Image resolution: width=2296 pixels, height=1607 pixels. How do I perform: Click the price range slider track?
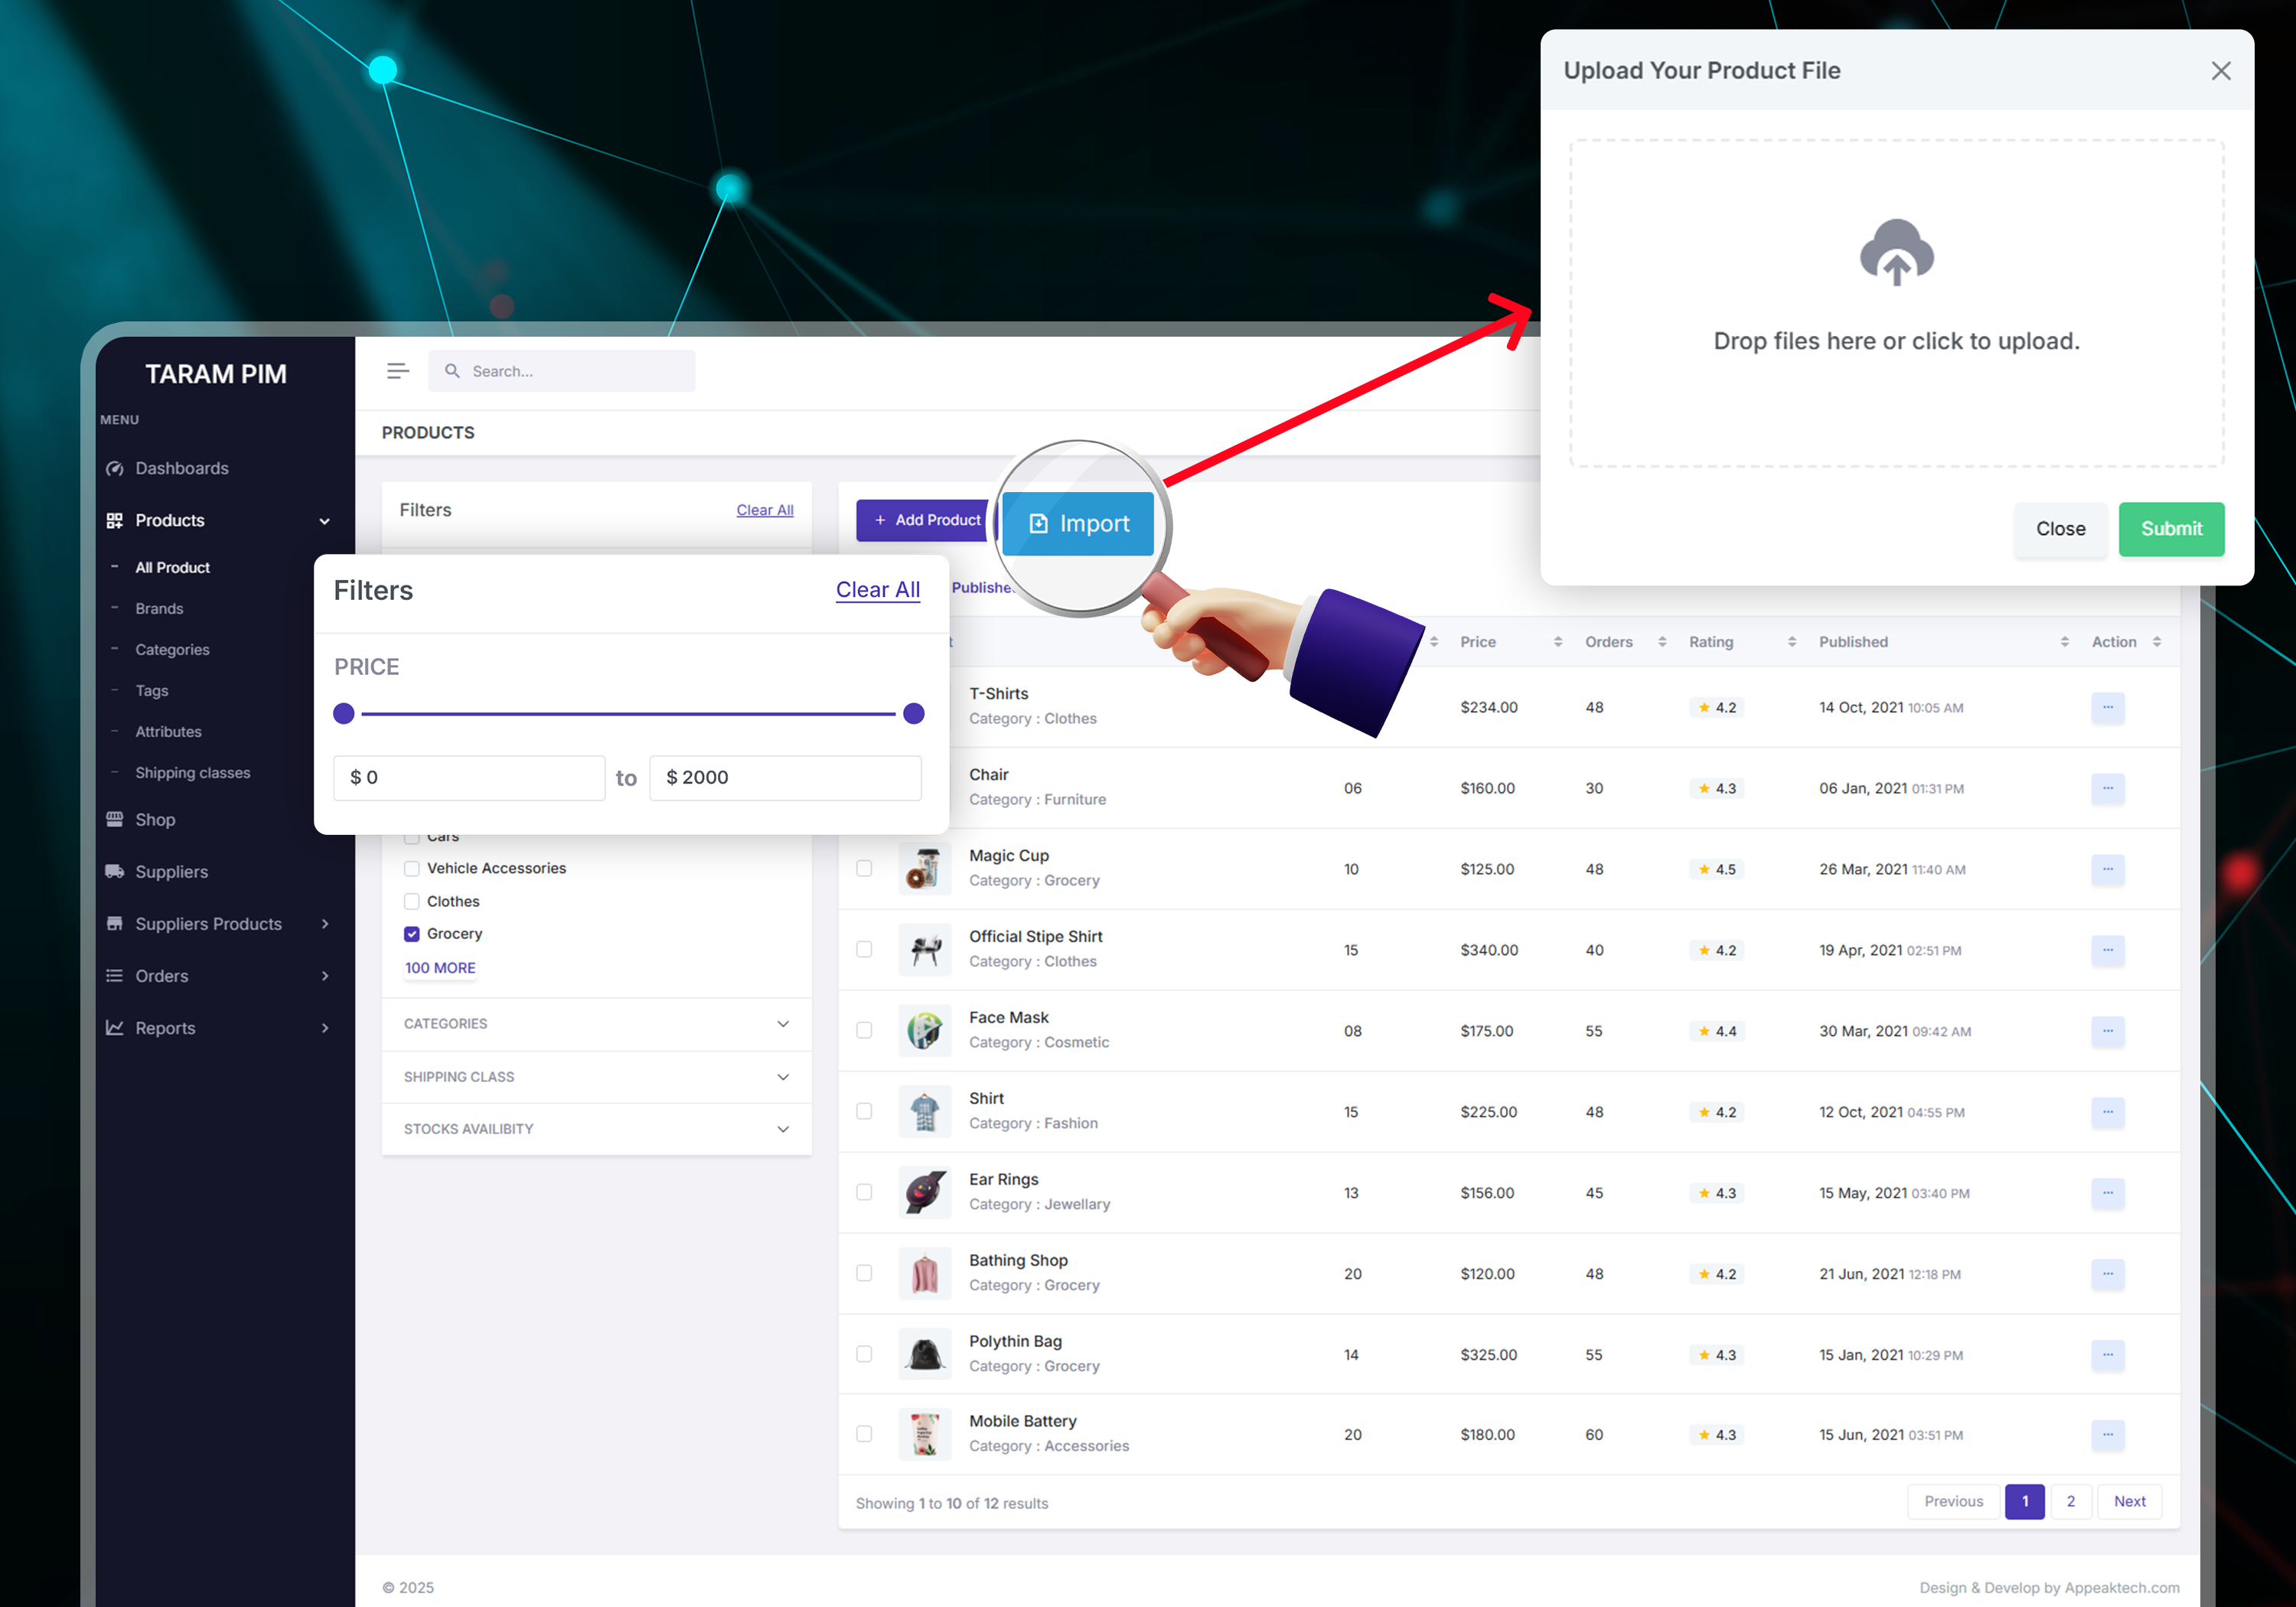[x=628, y=714]
